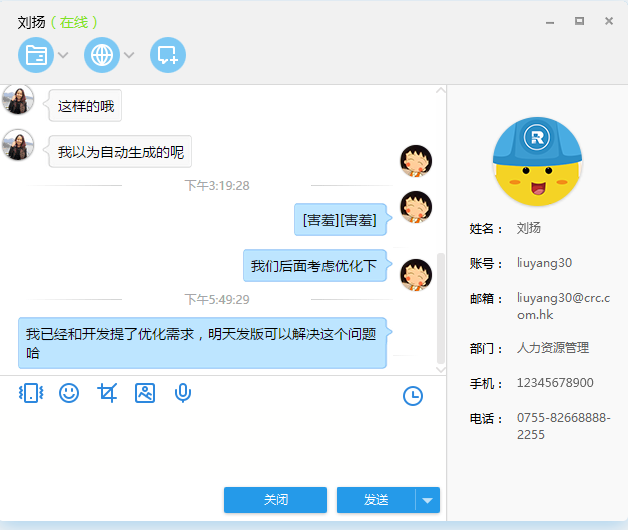The height and width of the screenshot is (530, 628).
Task: Click the 发送 send button
Action: pyautogui.click(x=375, y=500)
